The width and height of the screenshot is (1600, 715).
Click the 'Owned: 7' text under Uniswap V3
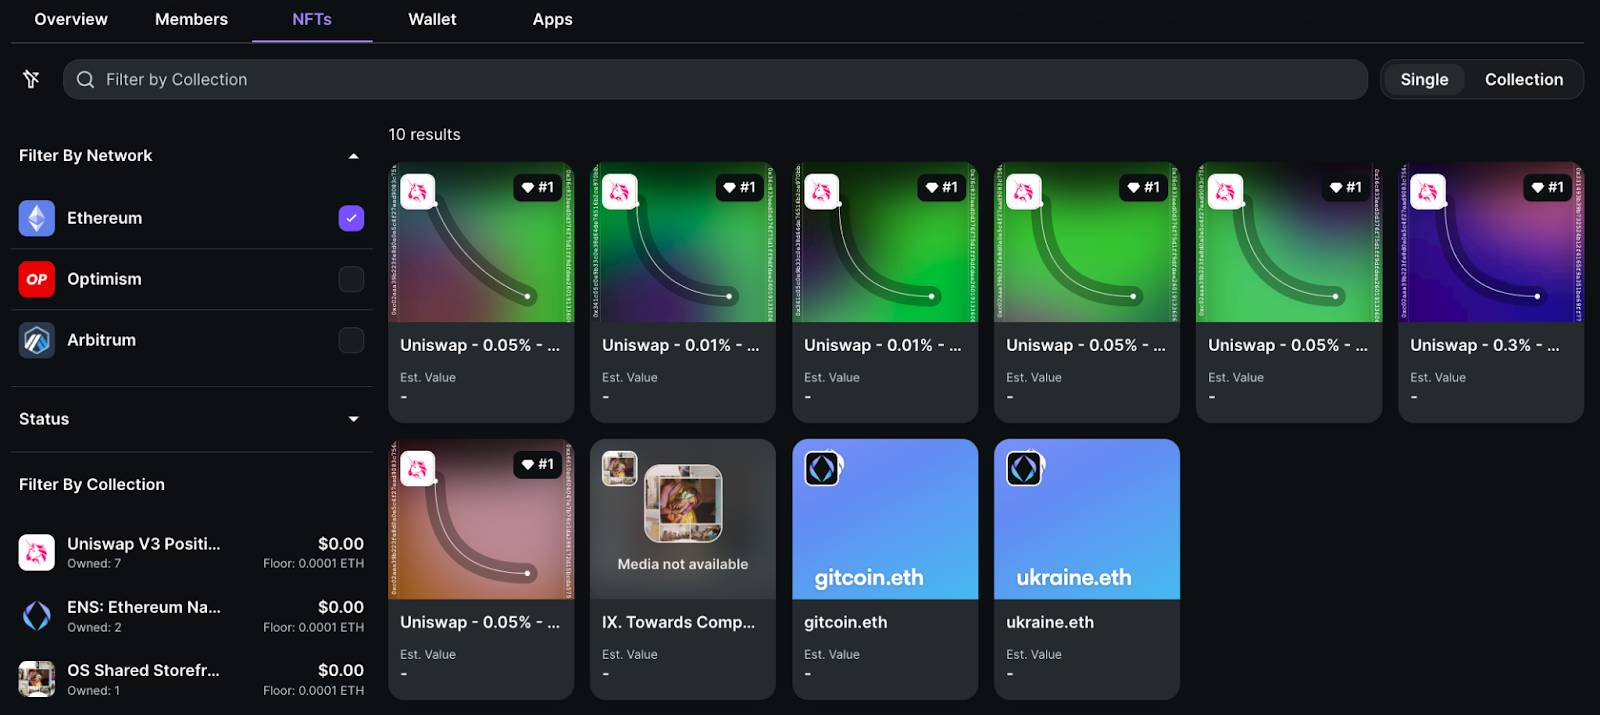(x=94, y=564)
